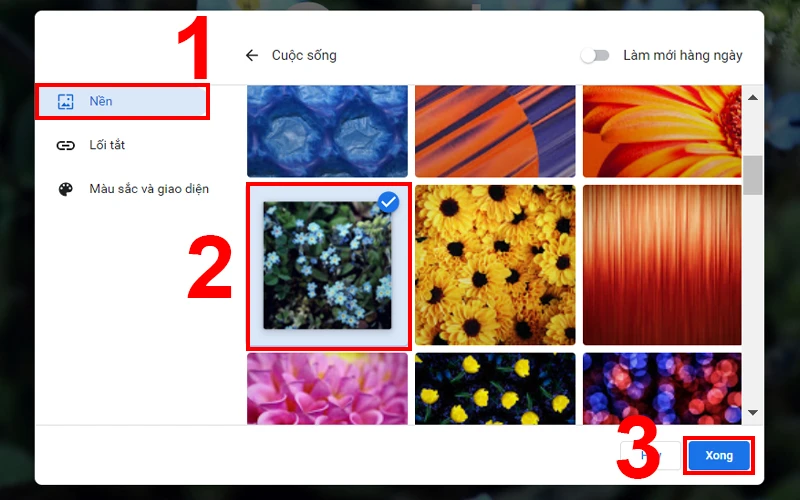Open the Nền tab in sidebar
Image resolution: width=800 pixels, height=500 pixels.
click(x=122, y=102)
